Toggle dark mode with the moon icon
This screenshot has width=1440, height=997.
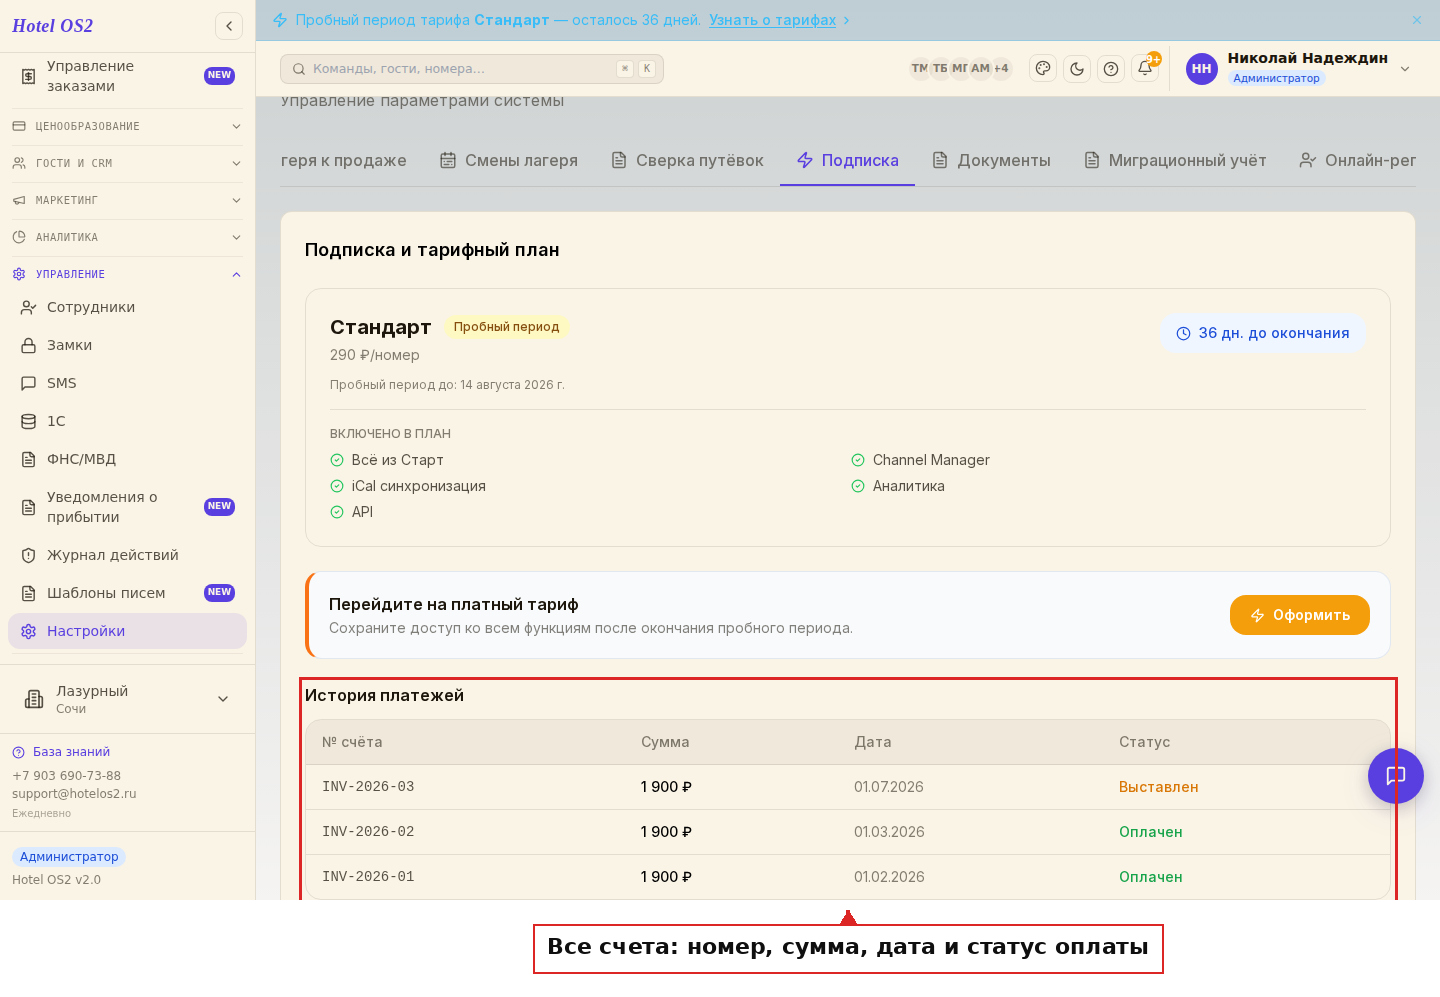point(1077,69)
